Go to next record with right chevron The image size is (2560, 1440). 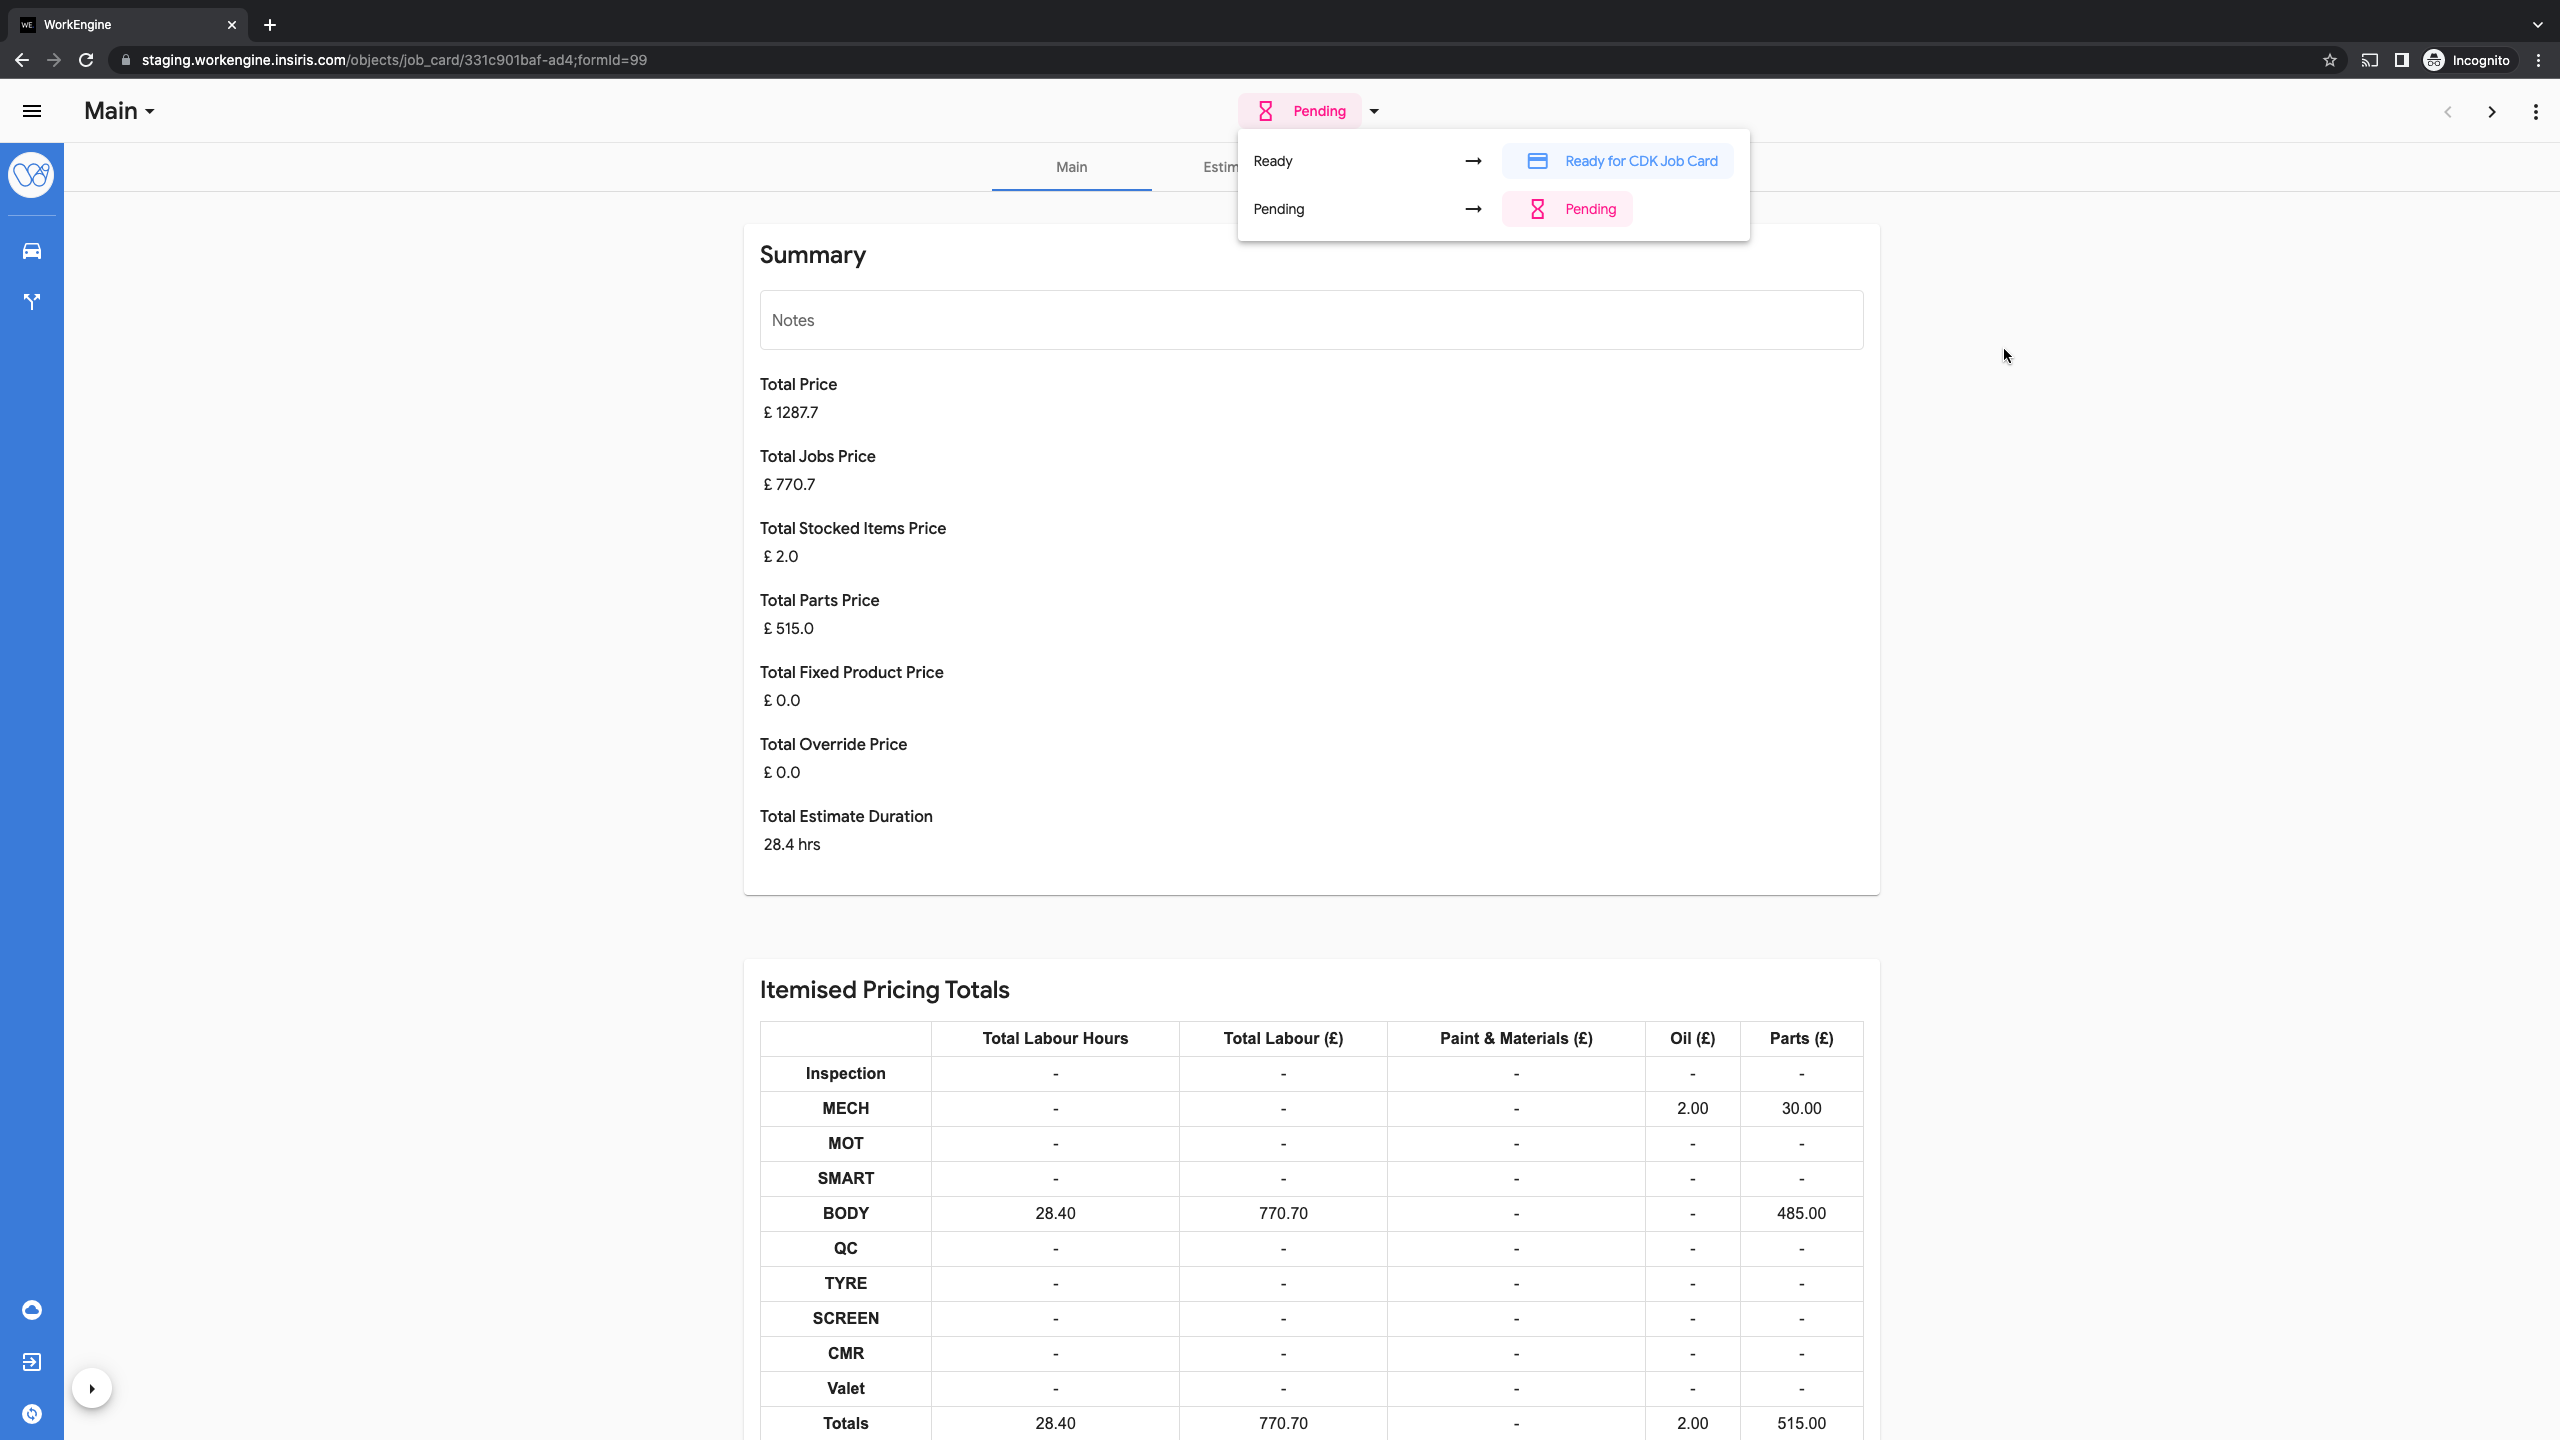point(2491,112)
